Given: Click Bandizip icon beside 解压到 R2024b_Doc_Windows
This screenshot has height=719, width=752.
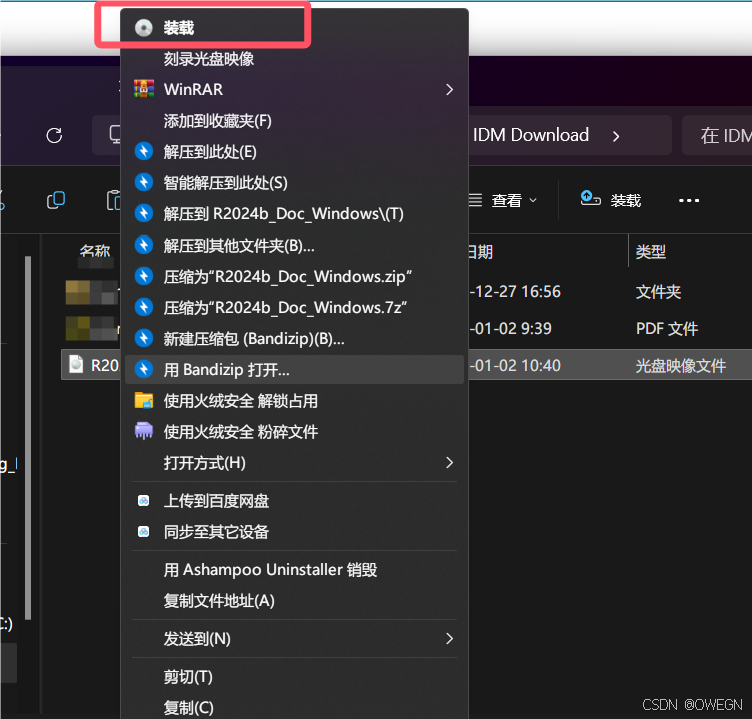Looking at the screenshot, I should coord(143,213).
